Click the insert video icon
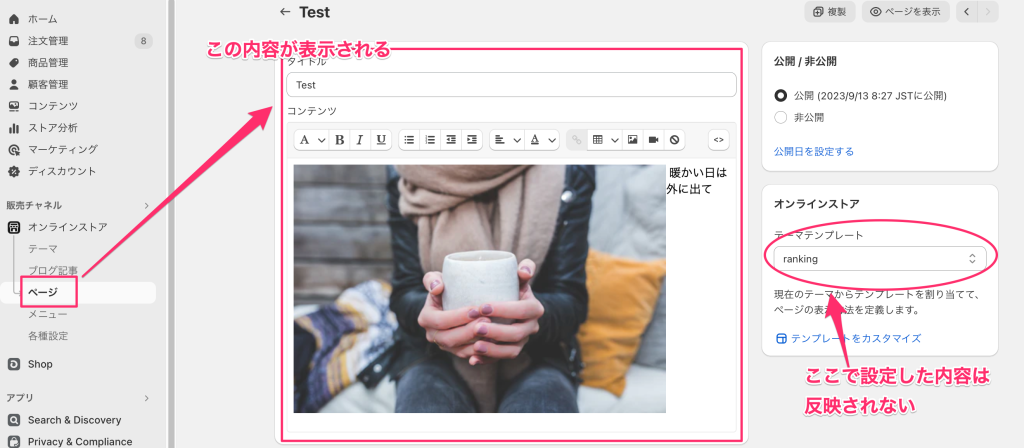The width and height of the screenshot is (1024, 448). 653,140
